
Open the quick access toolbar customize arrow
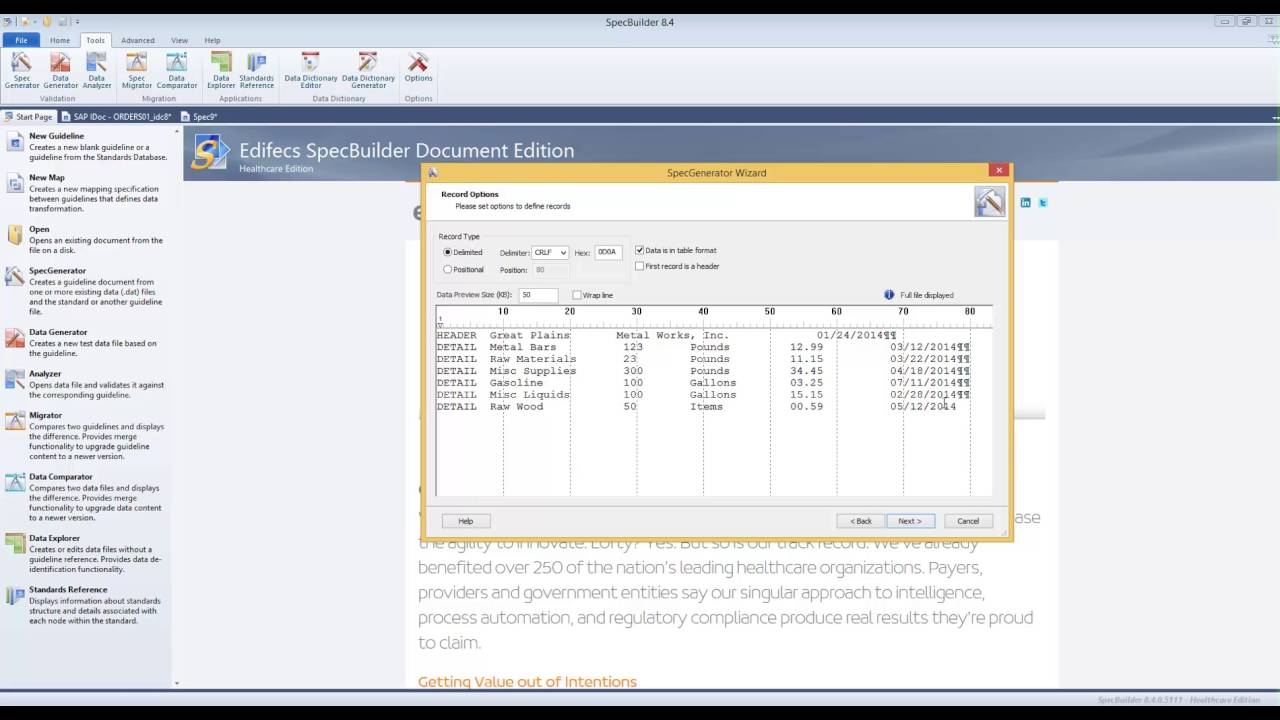78,21
